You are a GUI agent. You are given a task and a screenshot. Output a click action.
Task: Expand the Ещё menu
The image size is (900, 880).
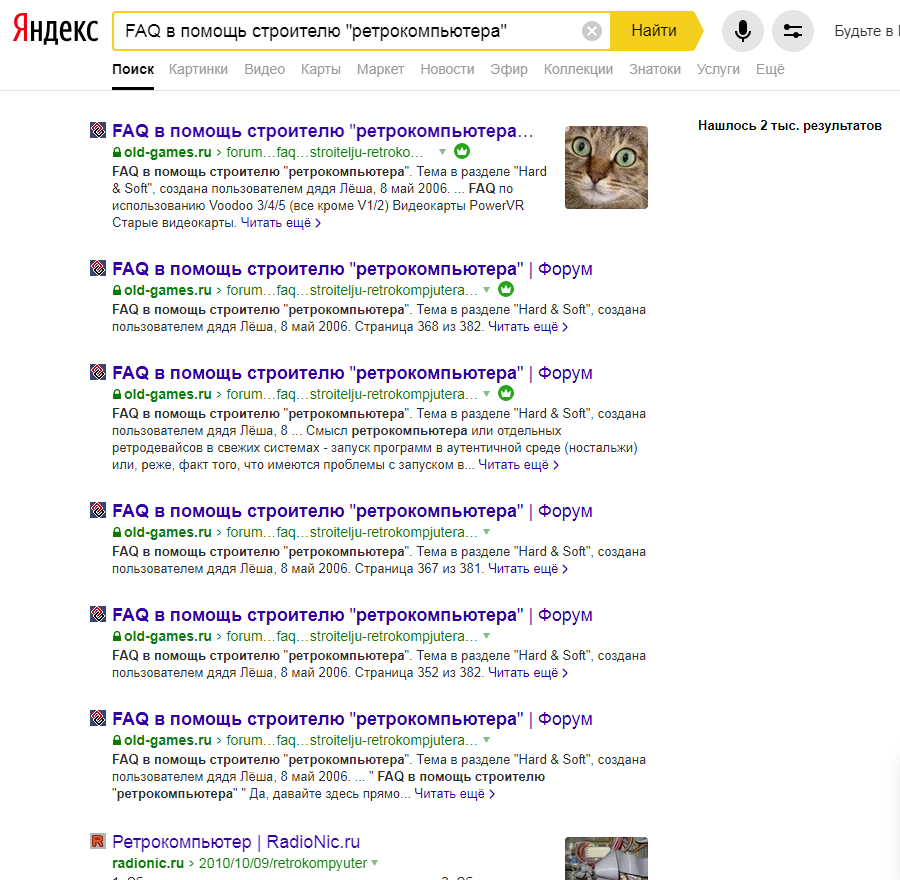770,69
